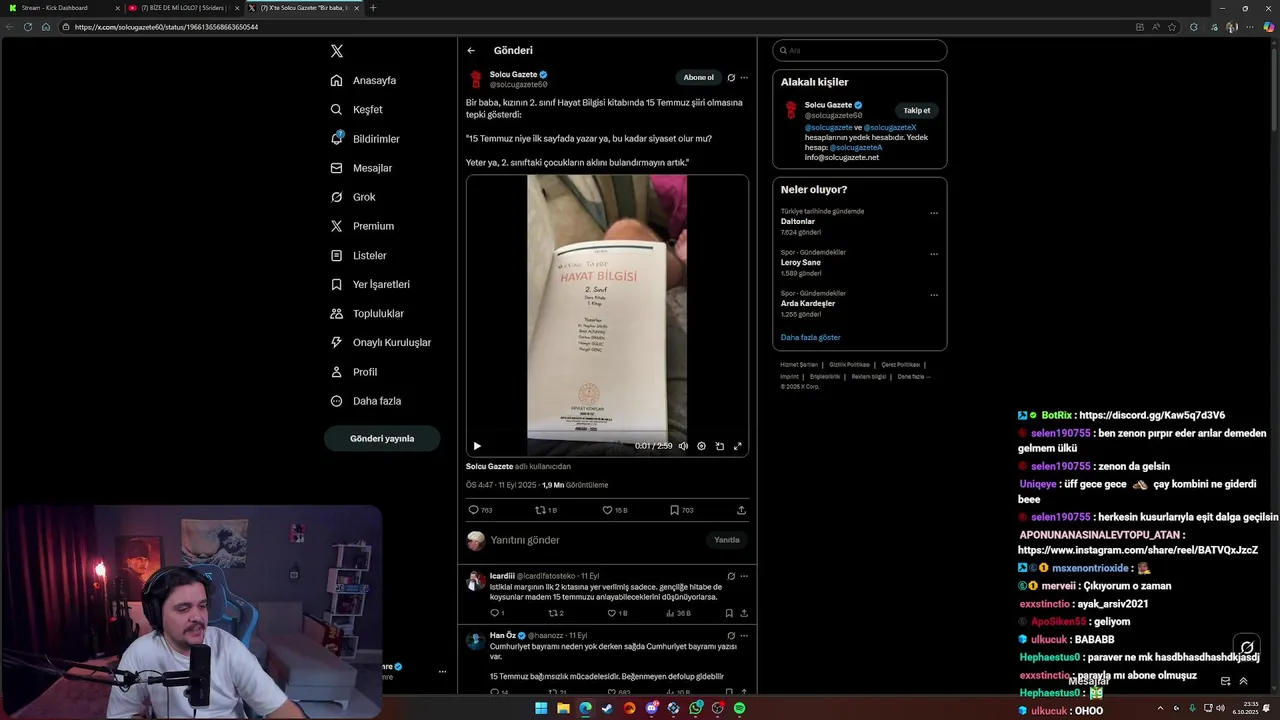Switch the video to fullscreen

tap(738, 446)
